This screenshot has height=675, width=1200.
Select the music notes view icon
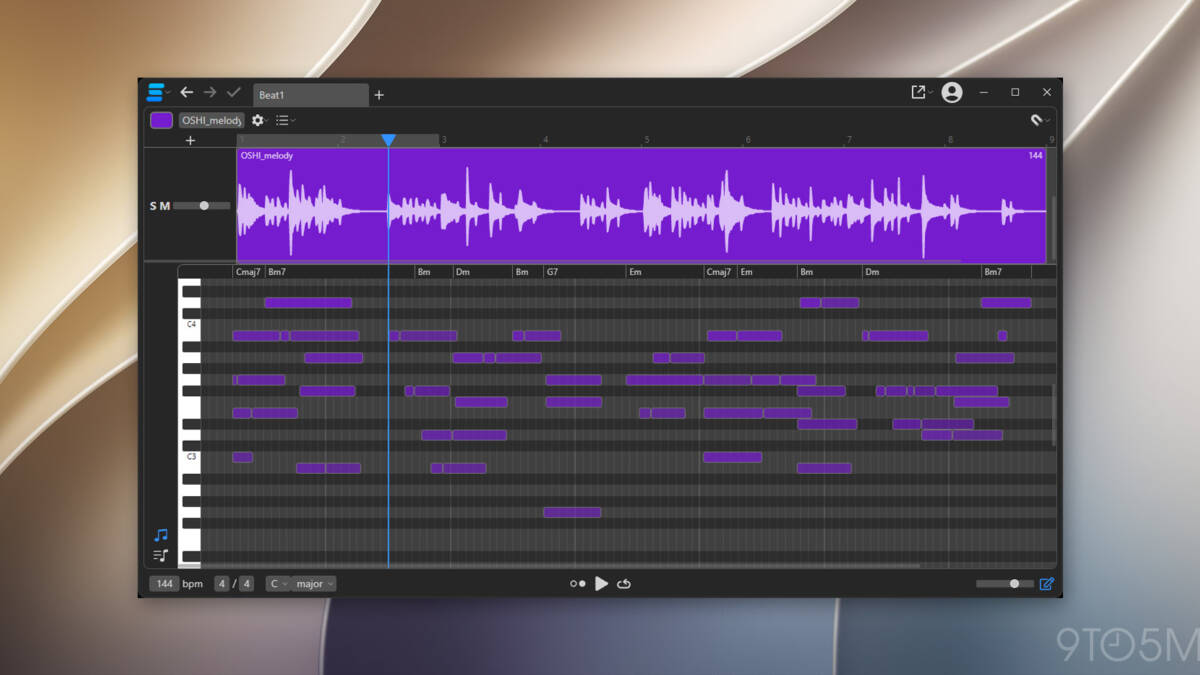click(x=161, y=535)
